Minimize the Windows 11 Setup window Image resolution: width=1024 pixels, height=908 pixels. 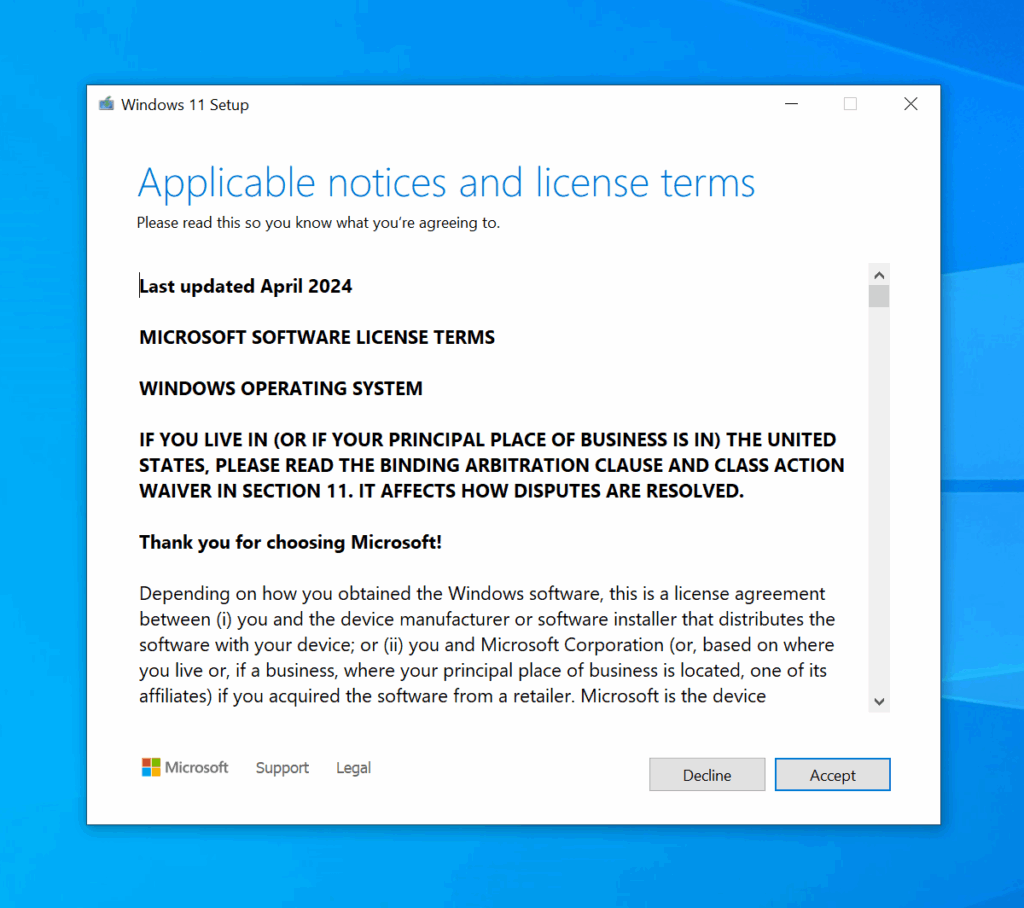pos(792,104)
